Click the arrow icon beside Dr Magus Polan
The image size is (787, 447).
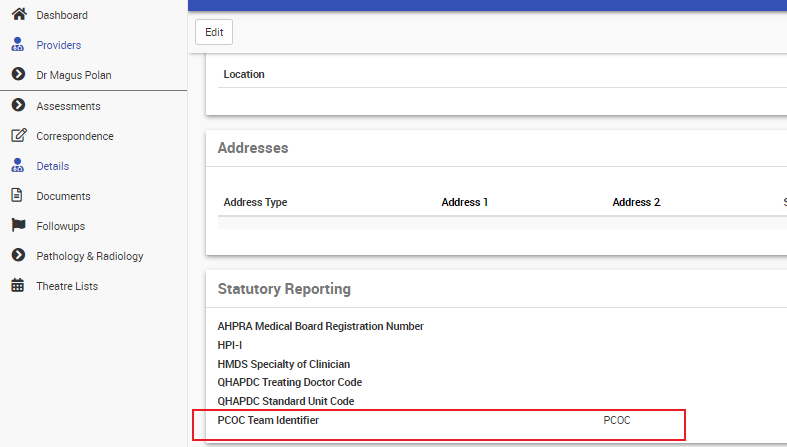pos(18,74)
